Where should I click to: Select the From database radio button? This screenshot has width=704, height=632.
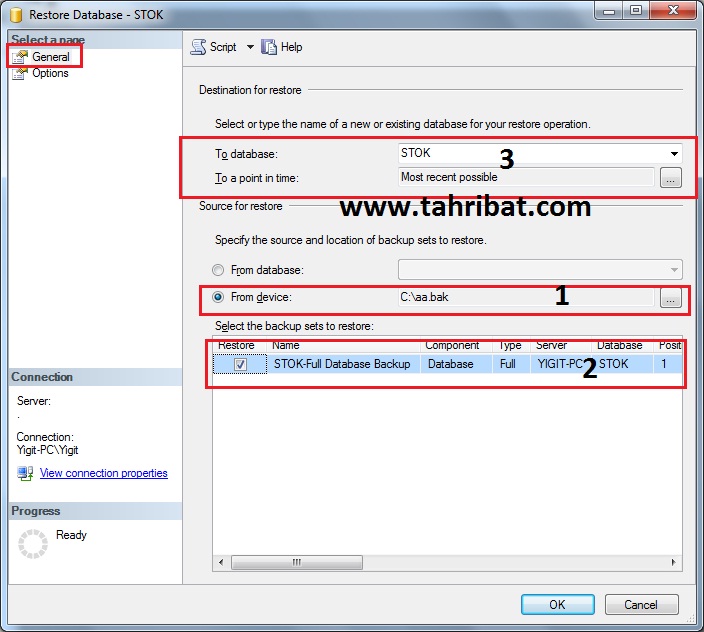pyautogui.click(x=219, y=270)
